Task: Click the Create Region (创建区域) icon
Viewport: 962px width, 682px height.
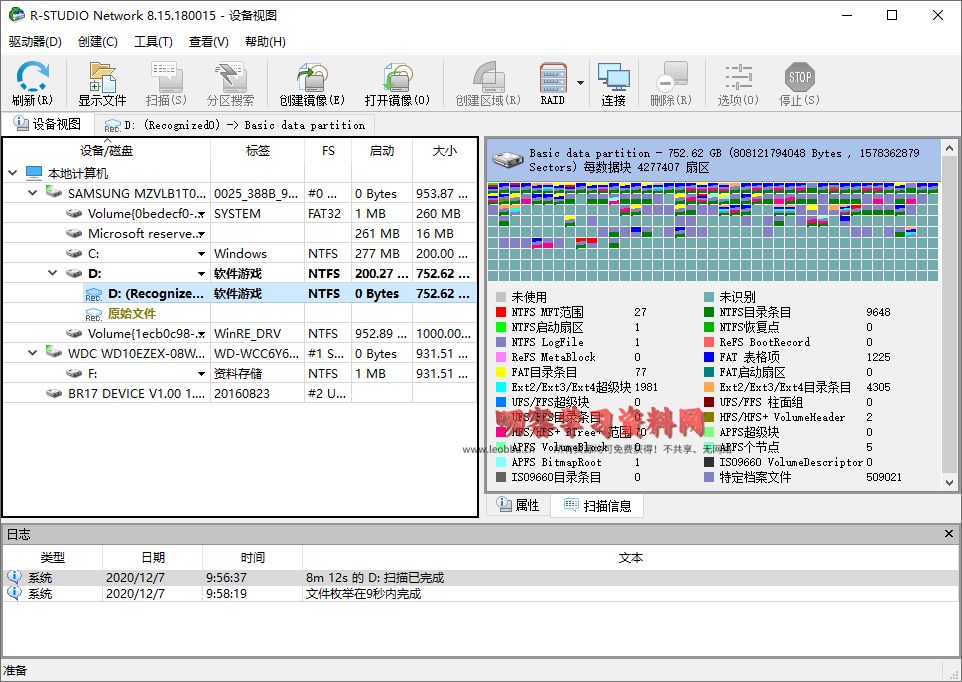Action: [488, 77]
